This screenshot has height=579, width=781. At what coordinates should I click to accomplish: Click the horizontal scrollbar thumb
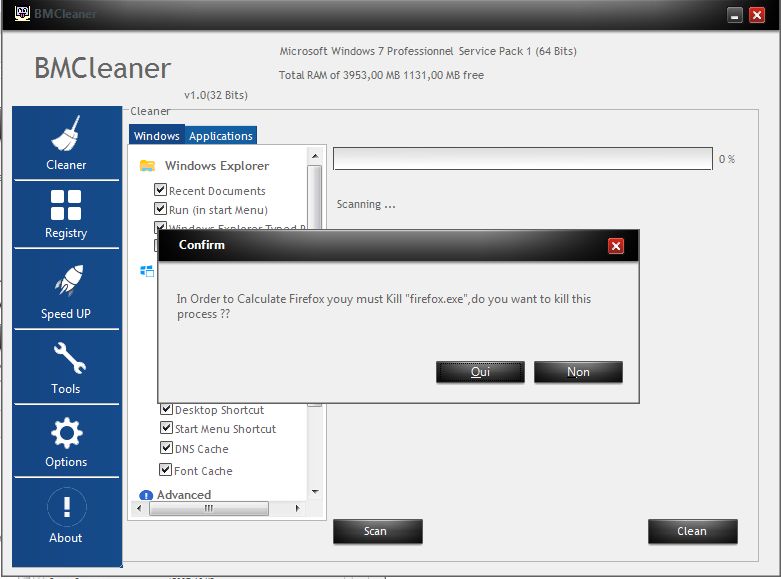tap(209, 508)
